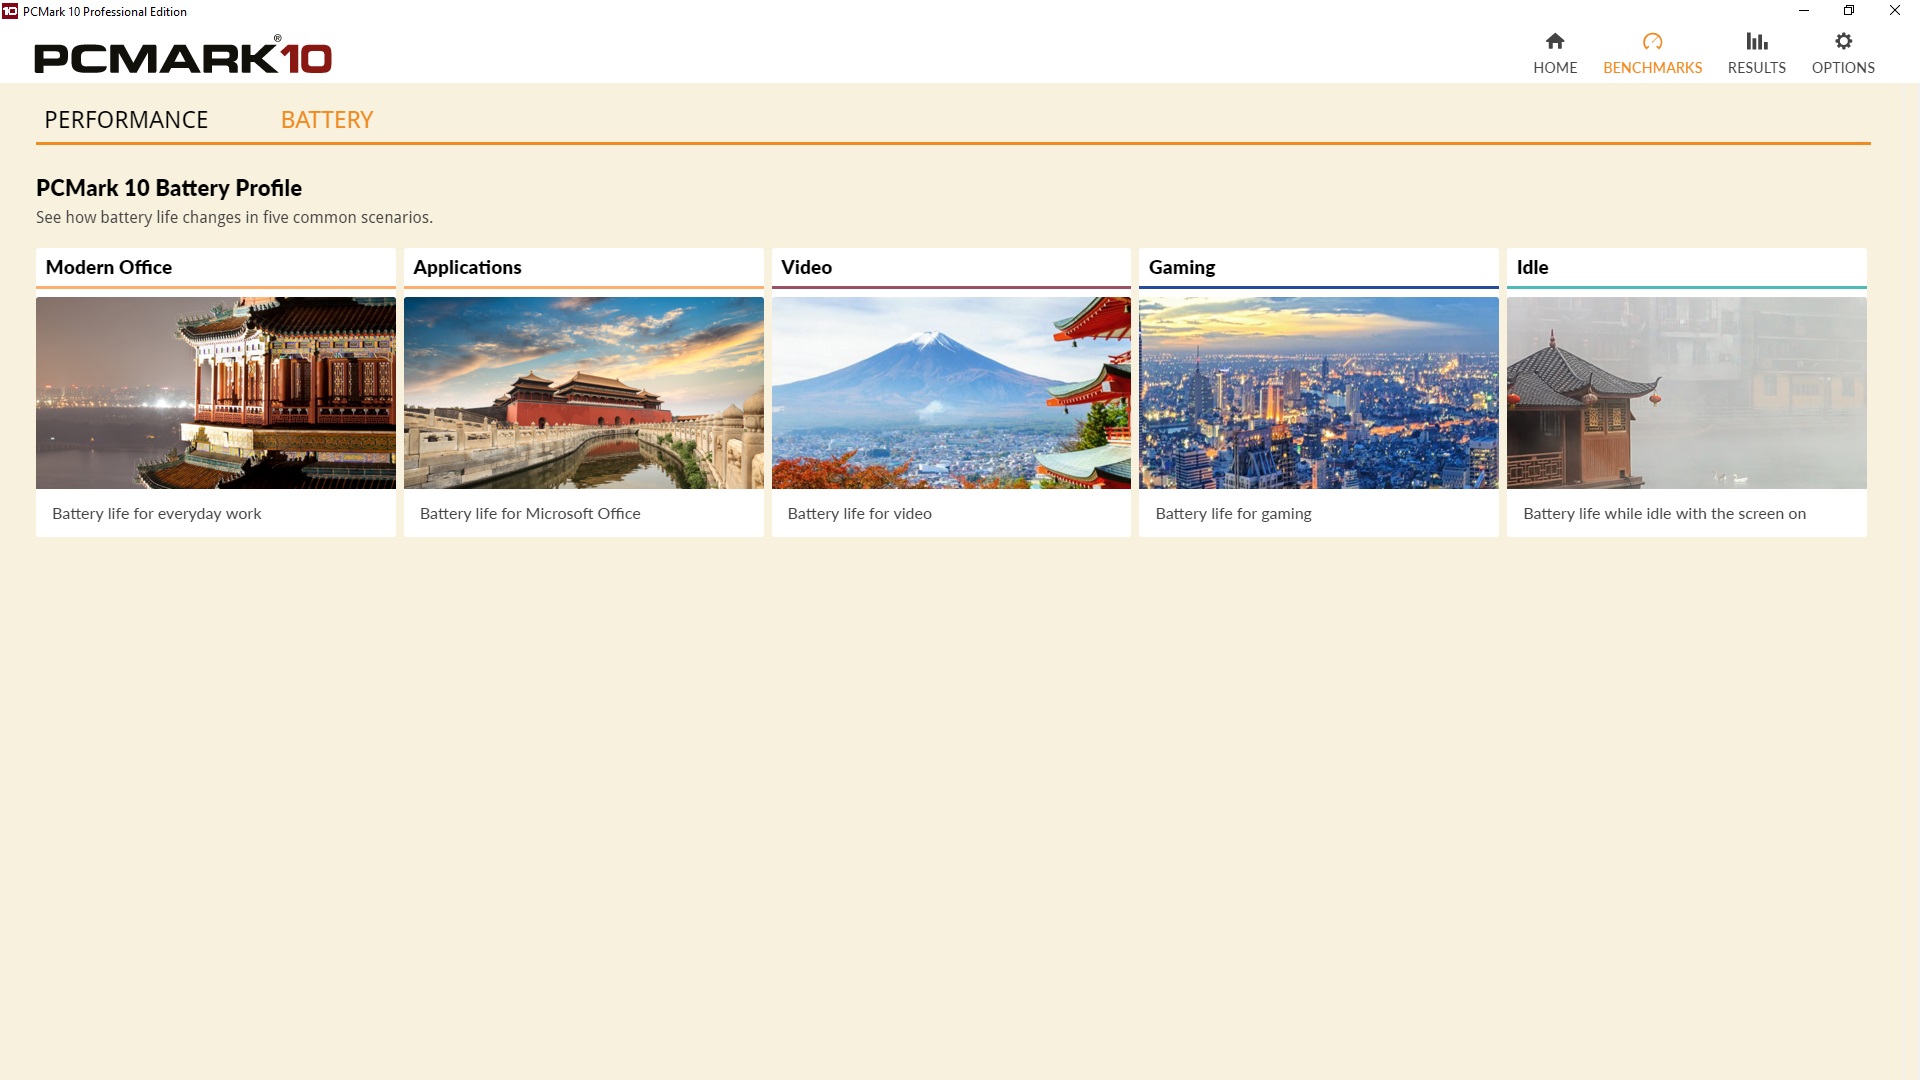Open the Video scenario heading
Viewport: 1920px width, 1080px height.
point(806,267)
